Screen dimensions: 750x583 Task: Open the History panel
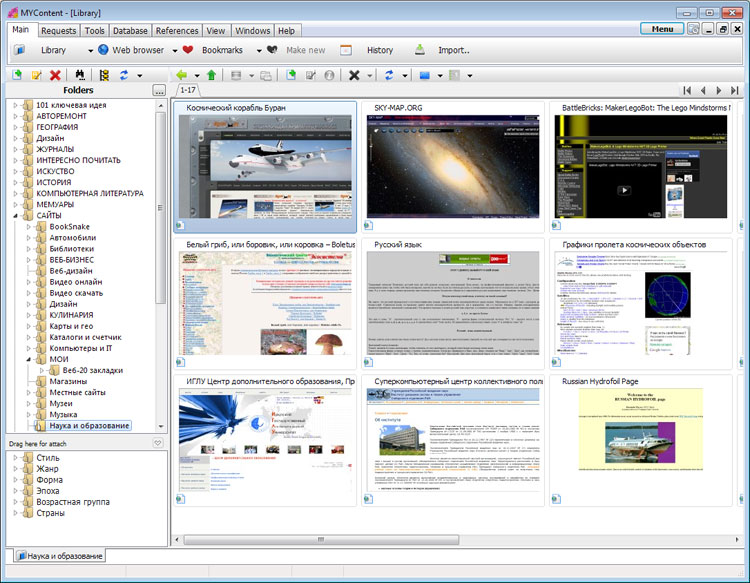pyautogui.click(x=379, y=50)
